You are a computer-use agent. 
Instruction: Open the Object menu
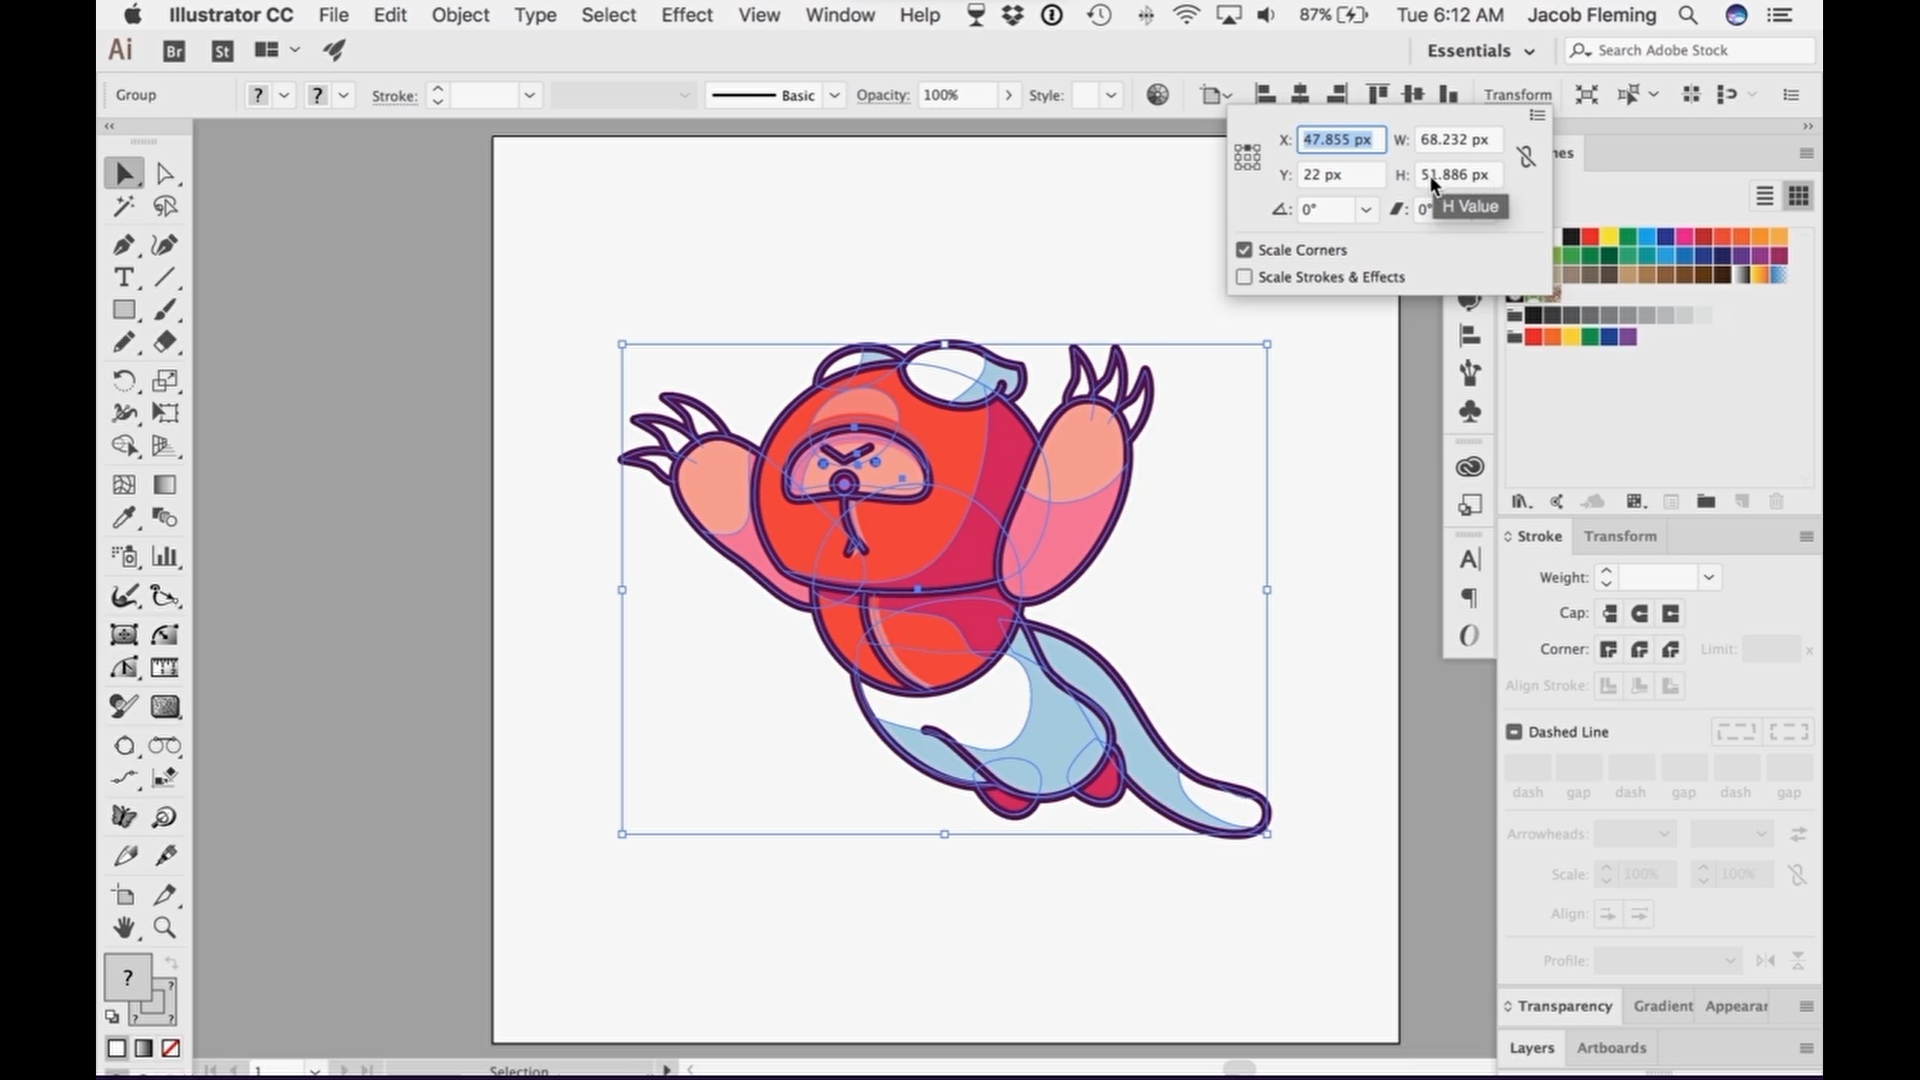[460, 15]
